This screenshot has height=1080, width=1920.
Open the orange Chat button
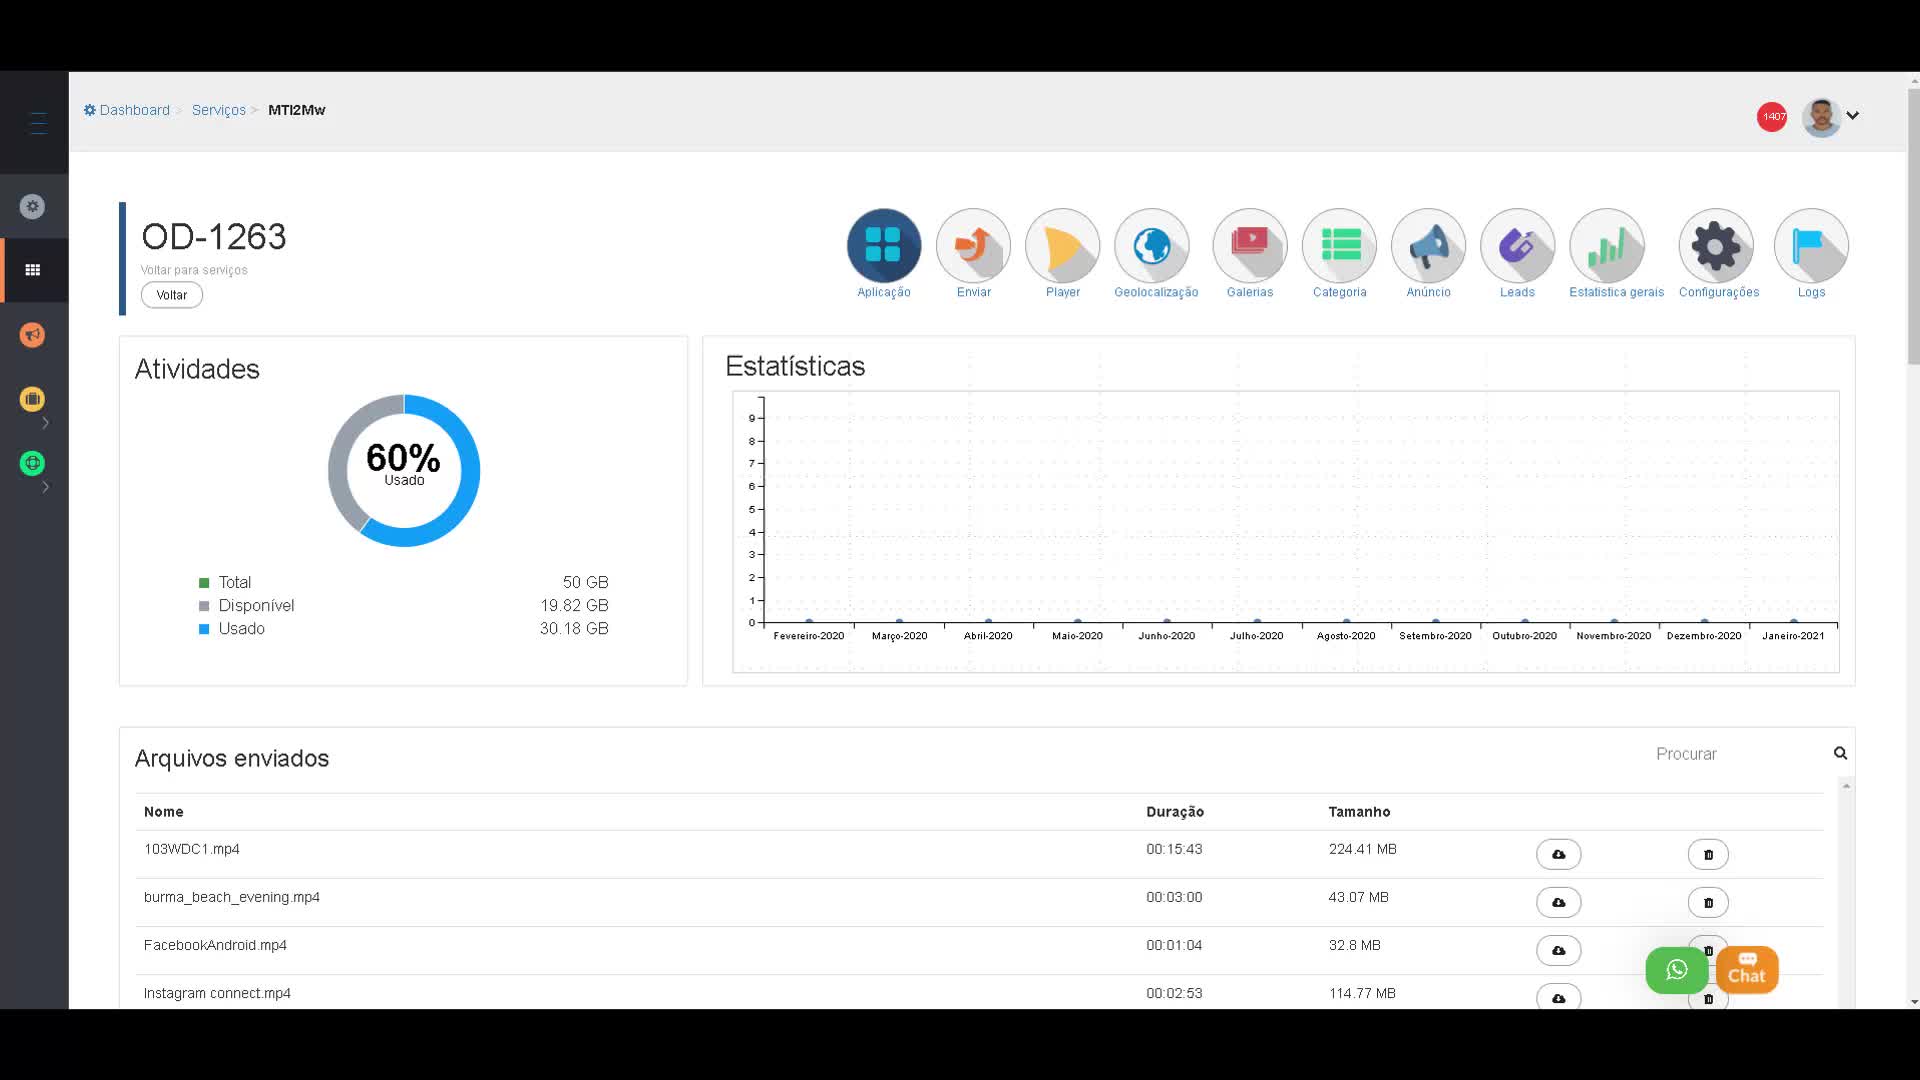click(1747, 969)
